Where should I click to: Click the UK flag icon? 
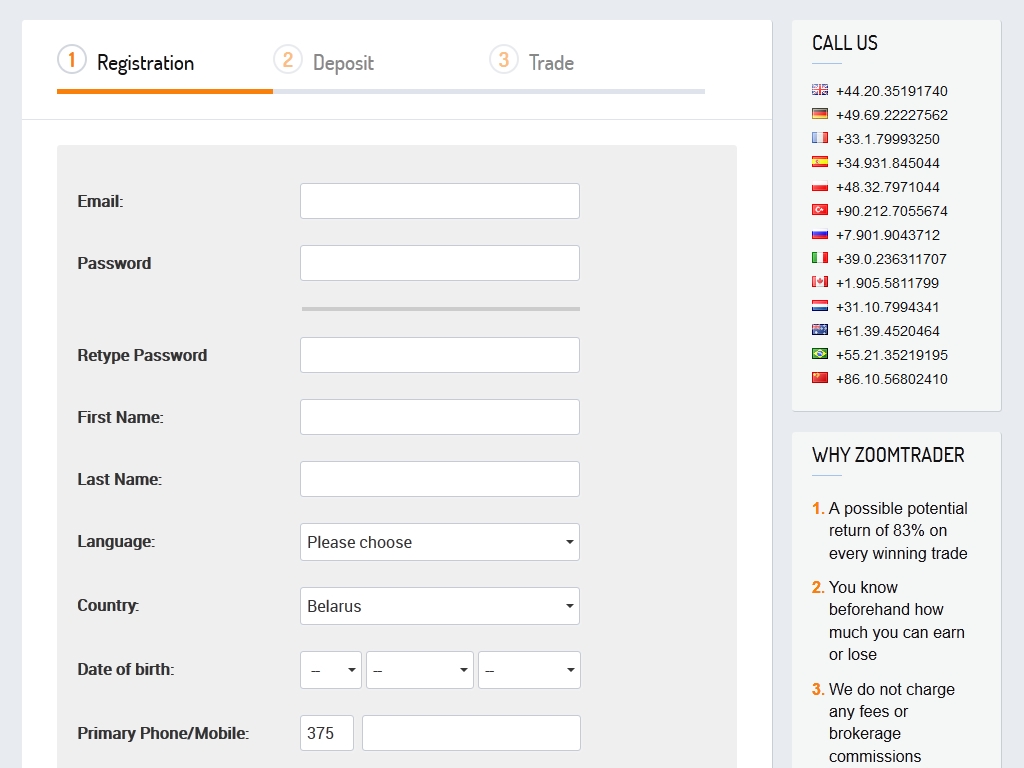pos(820,90)
